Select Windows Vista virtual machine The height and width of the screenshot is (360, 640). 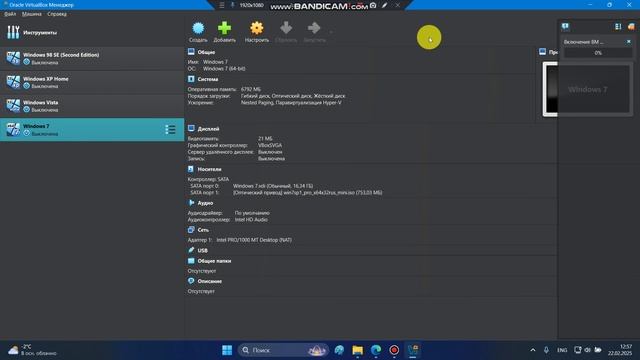tap(92, 106)
